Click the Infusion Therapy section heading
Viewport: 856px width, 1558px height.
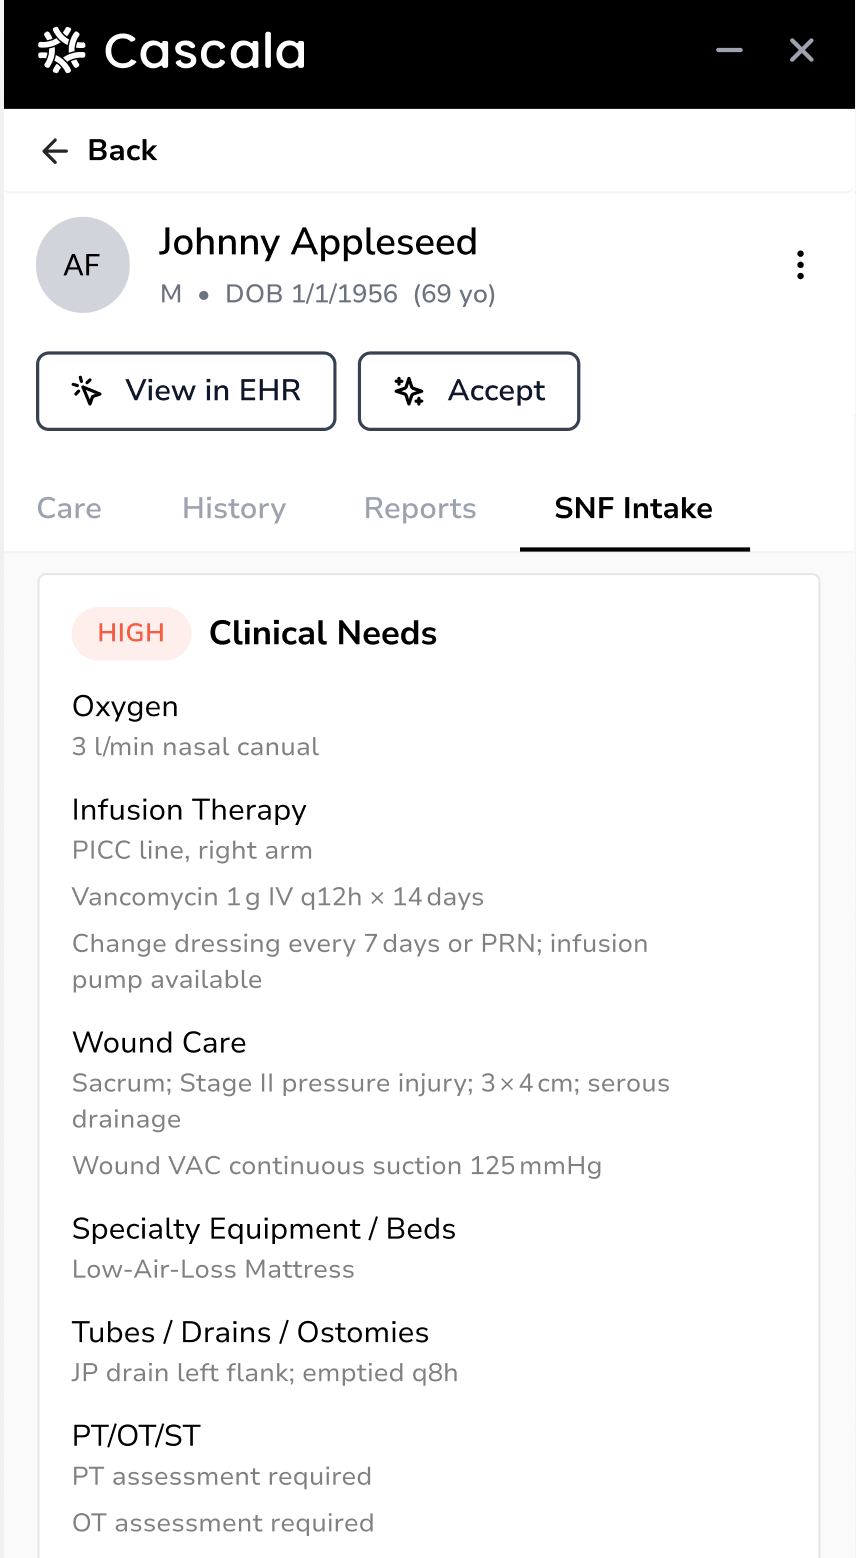[189, 810]
